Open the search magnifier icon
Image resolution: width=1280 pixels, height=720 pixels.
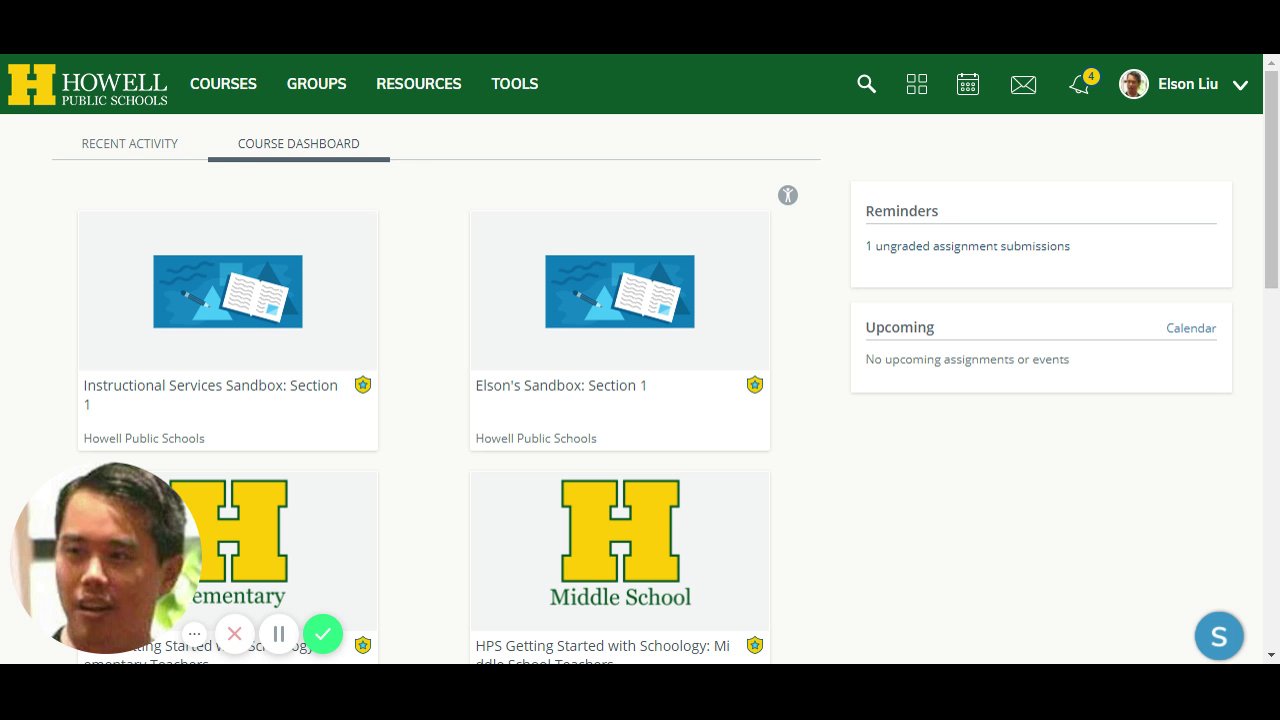[x=867, y=84]
